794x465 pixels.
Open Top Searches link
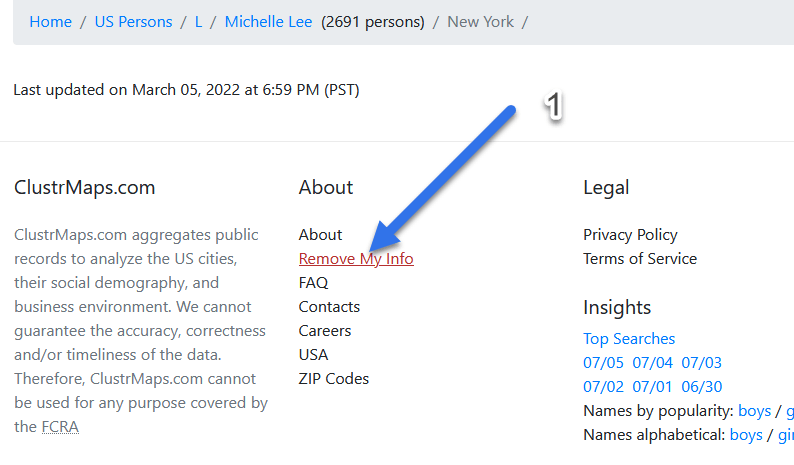pos(629,338)
